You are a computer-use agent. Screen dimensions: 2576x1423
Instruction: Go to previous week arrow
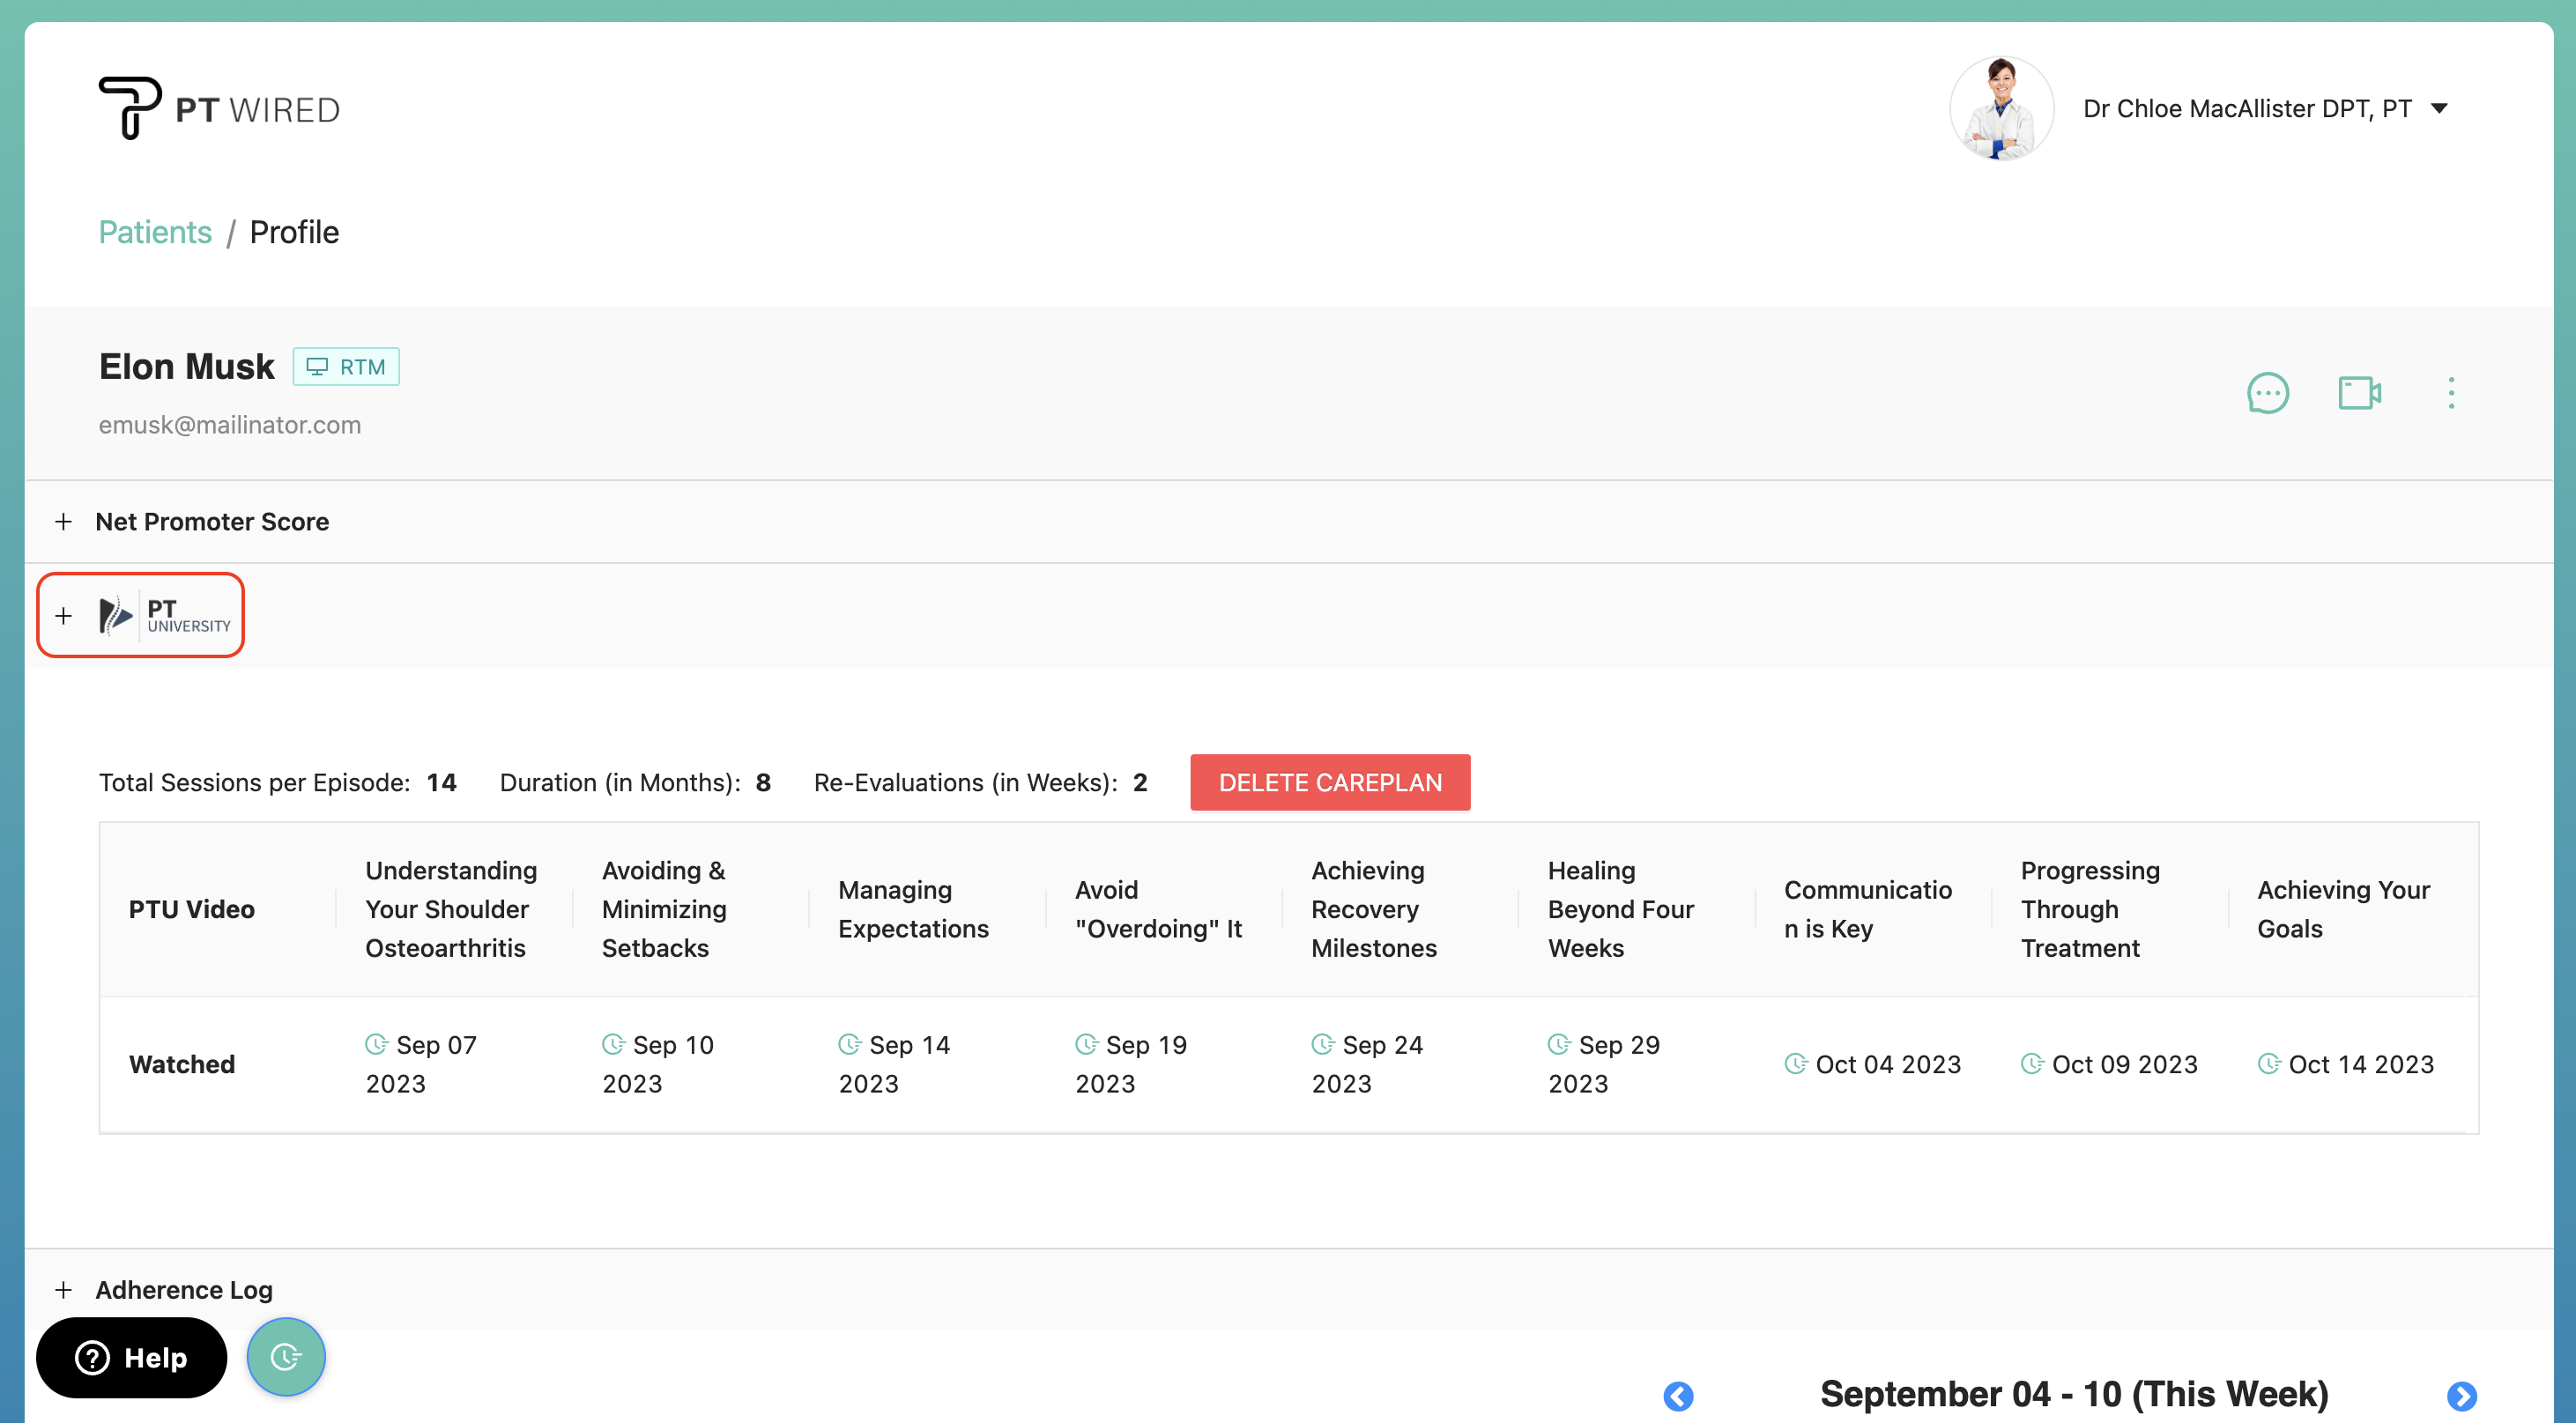tap(1678, 1395)
